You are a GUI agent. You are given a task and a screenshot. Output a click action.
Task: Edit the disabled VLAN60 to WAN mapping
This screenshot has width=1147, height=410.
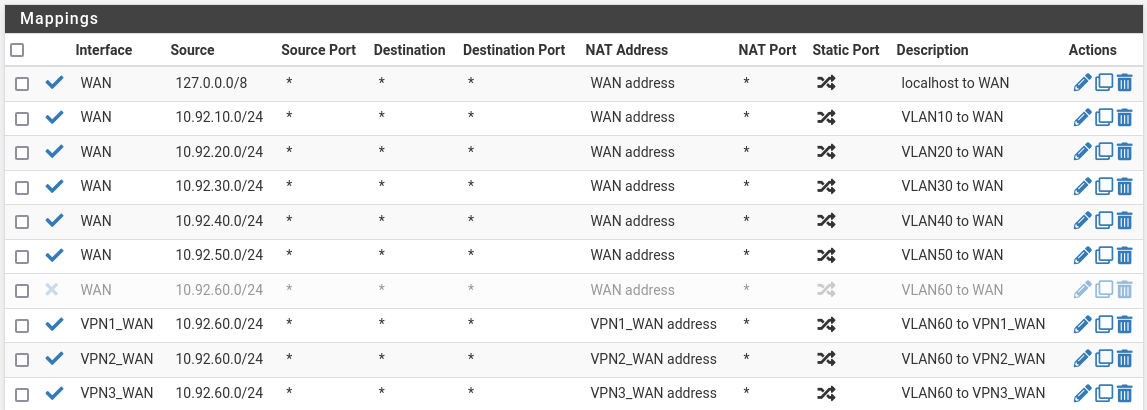pyautogui.click(x=1082, y=290)
